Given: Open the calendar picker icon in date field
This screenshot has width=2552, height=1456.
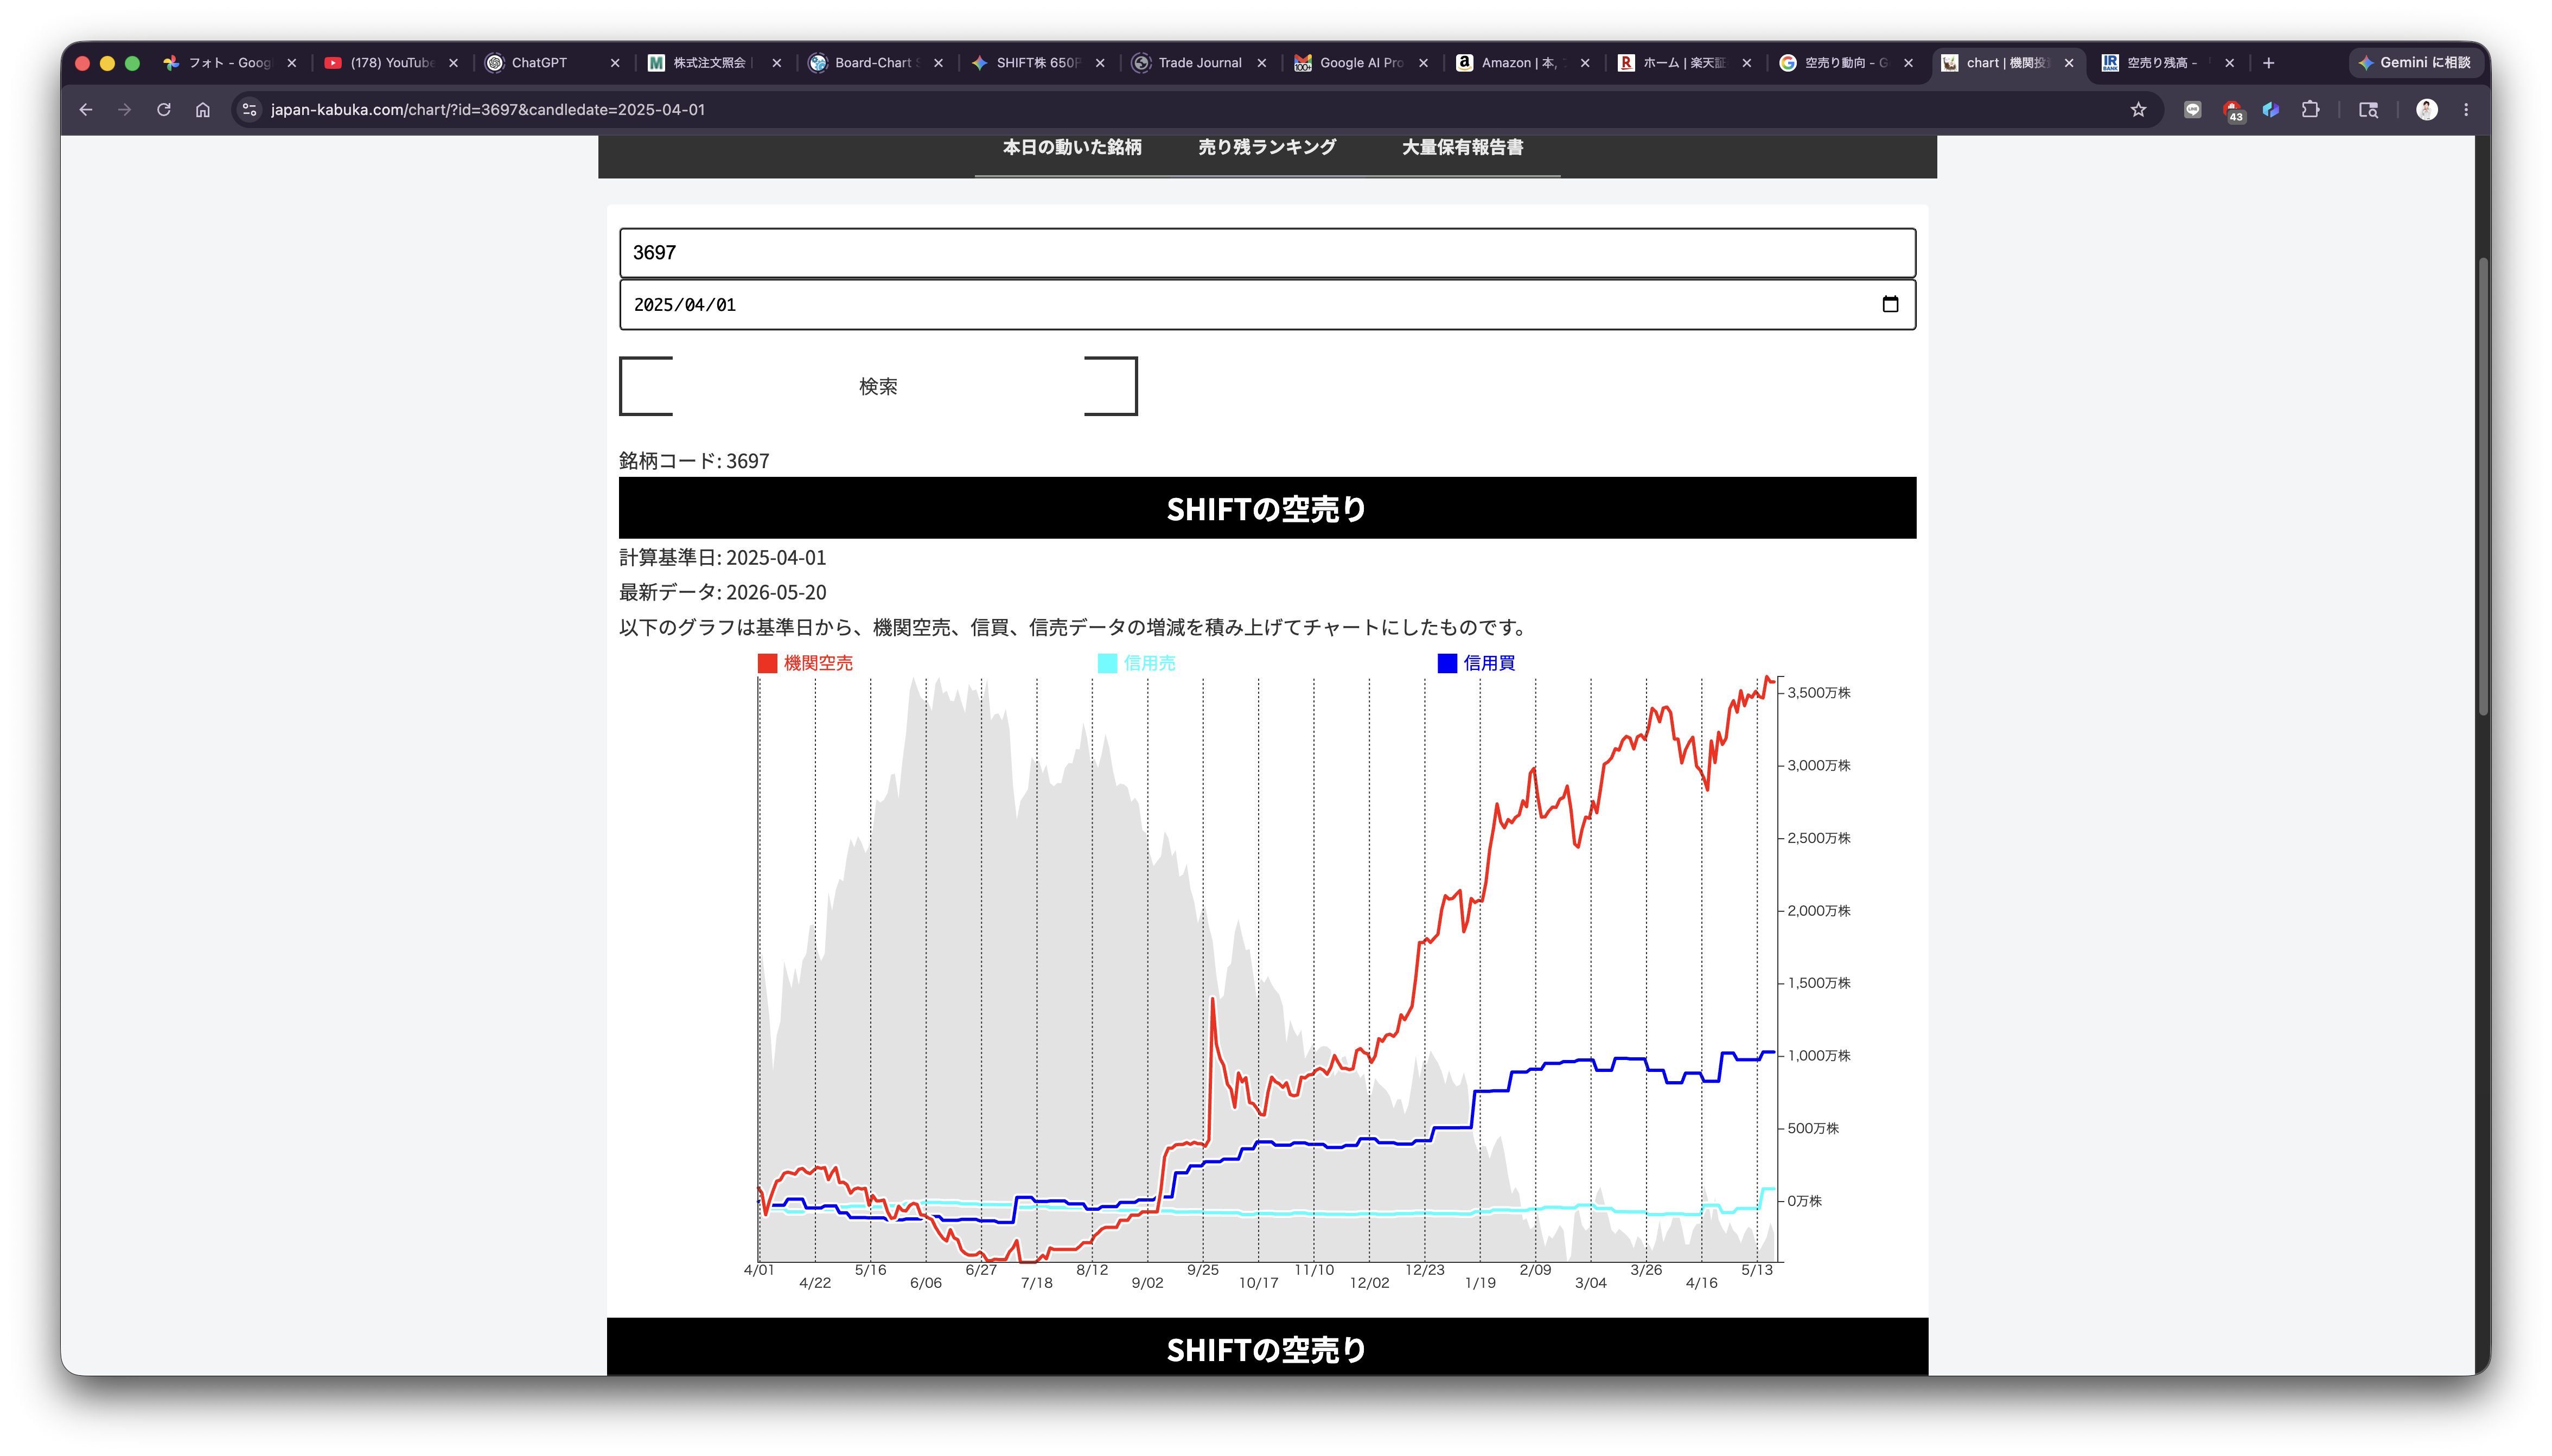Looking at the screenshot, I should [1890, 304].
